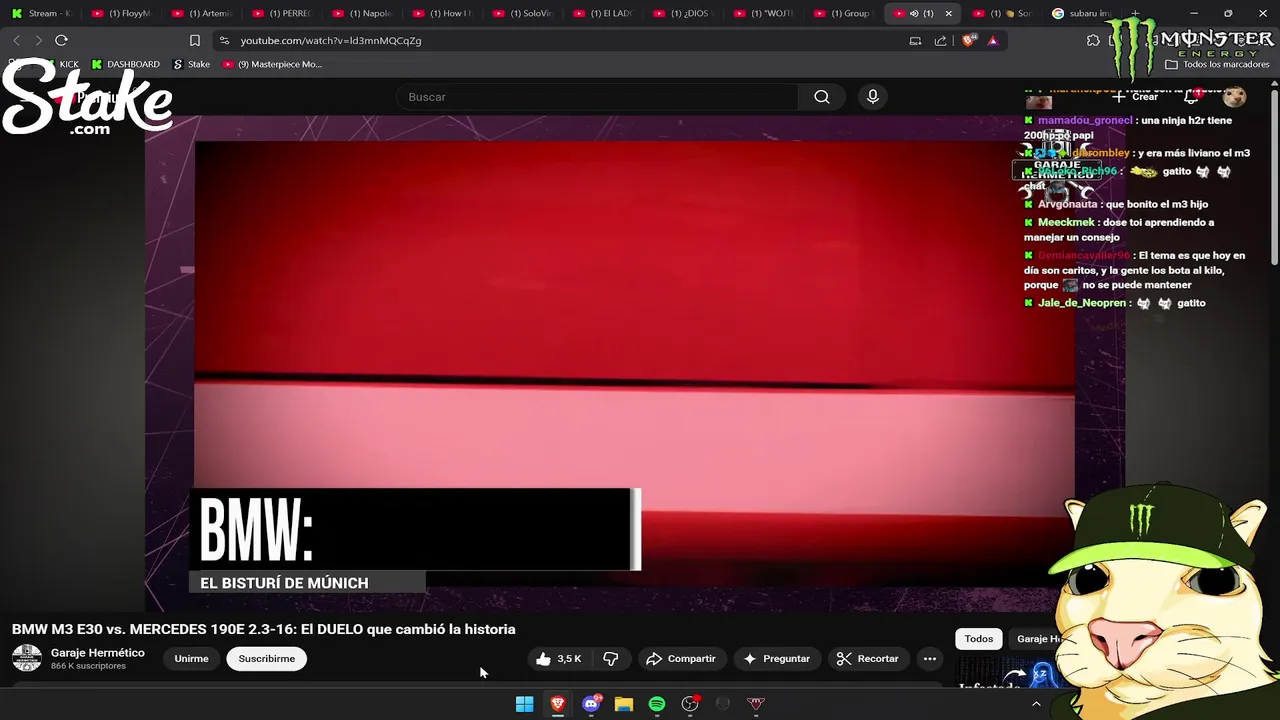Screen dimensions: 1280x720
Task: Switch to the PERREC browser tab
Action: pyautogui.click(x=284, y=14)
